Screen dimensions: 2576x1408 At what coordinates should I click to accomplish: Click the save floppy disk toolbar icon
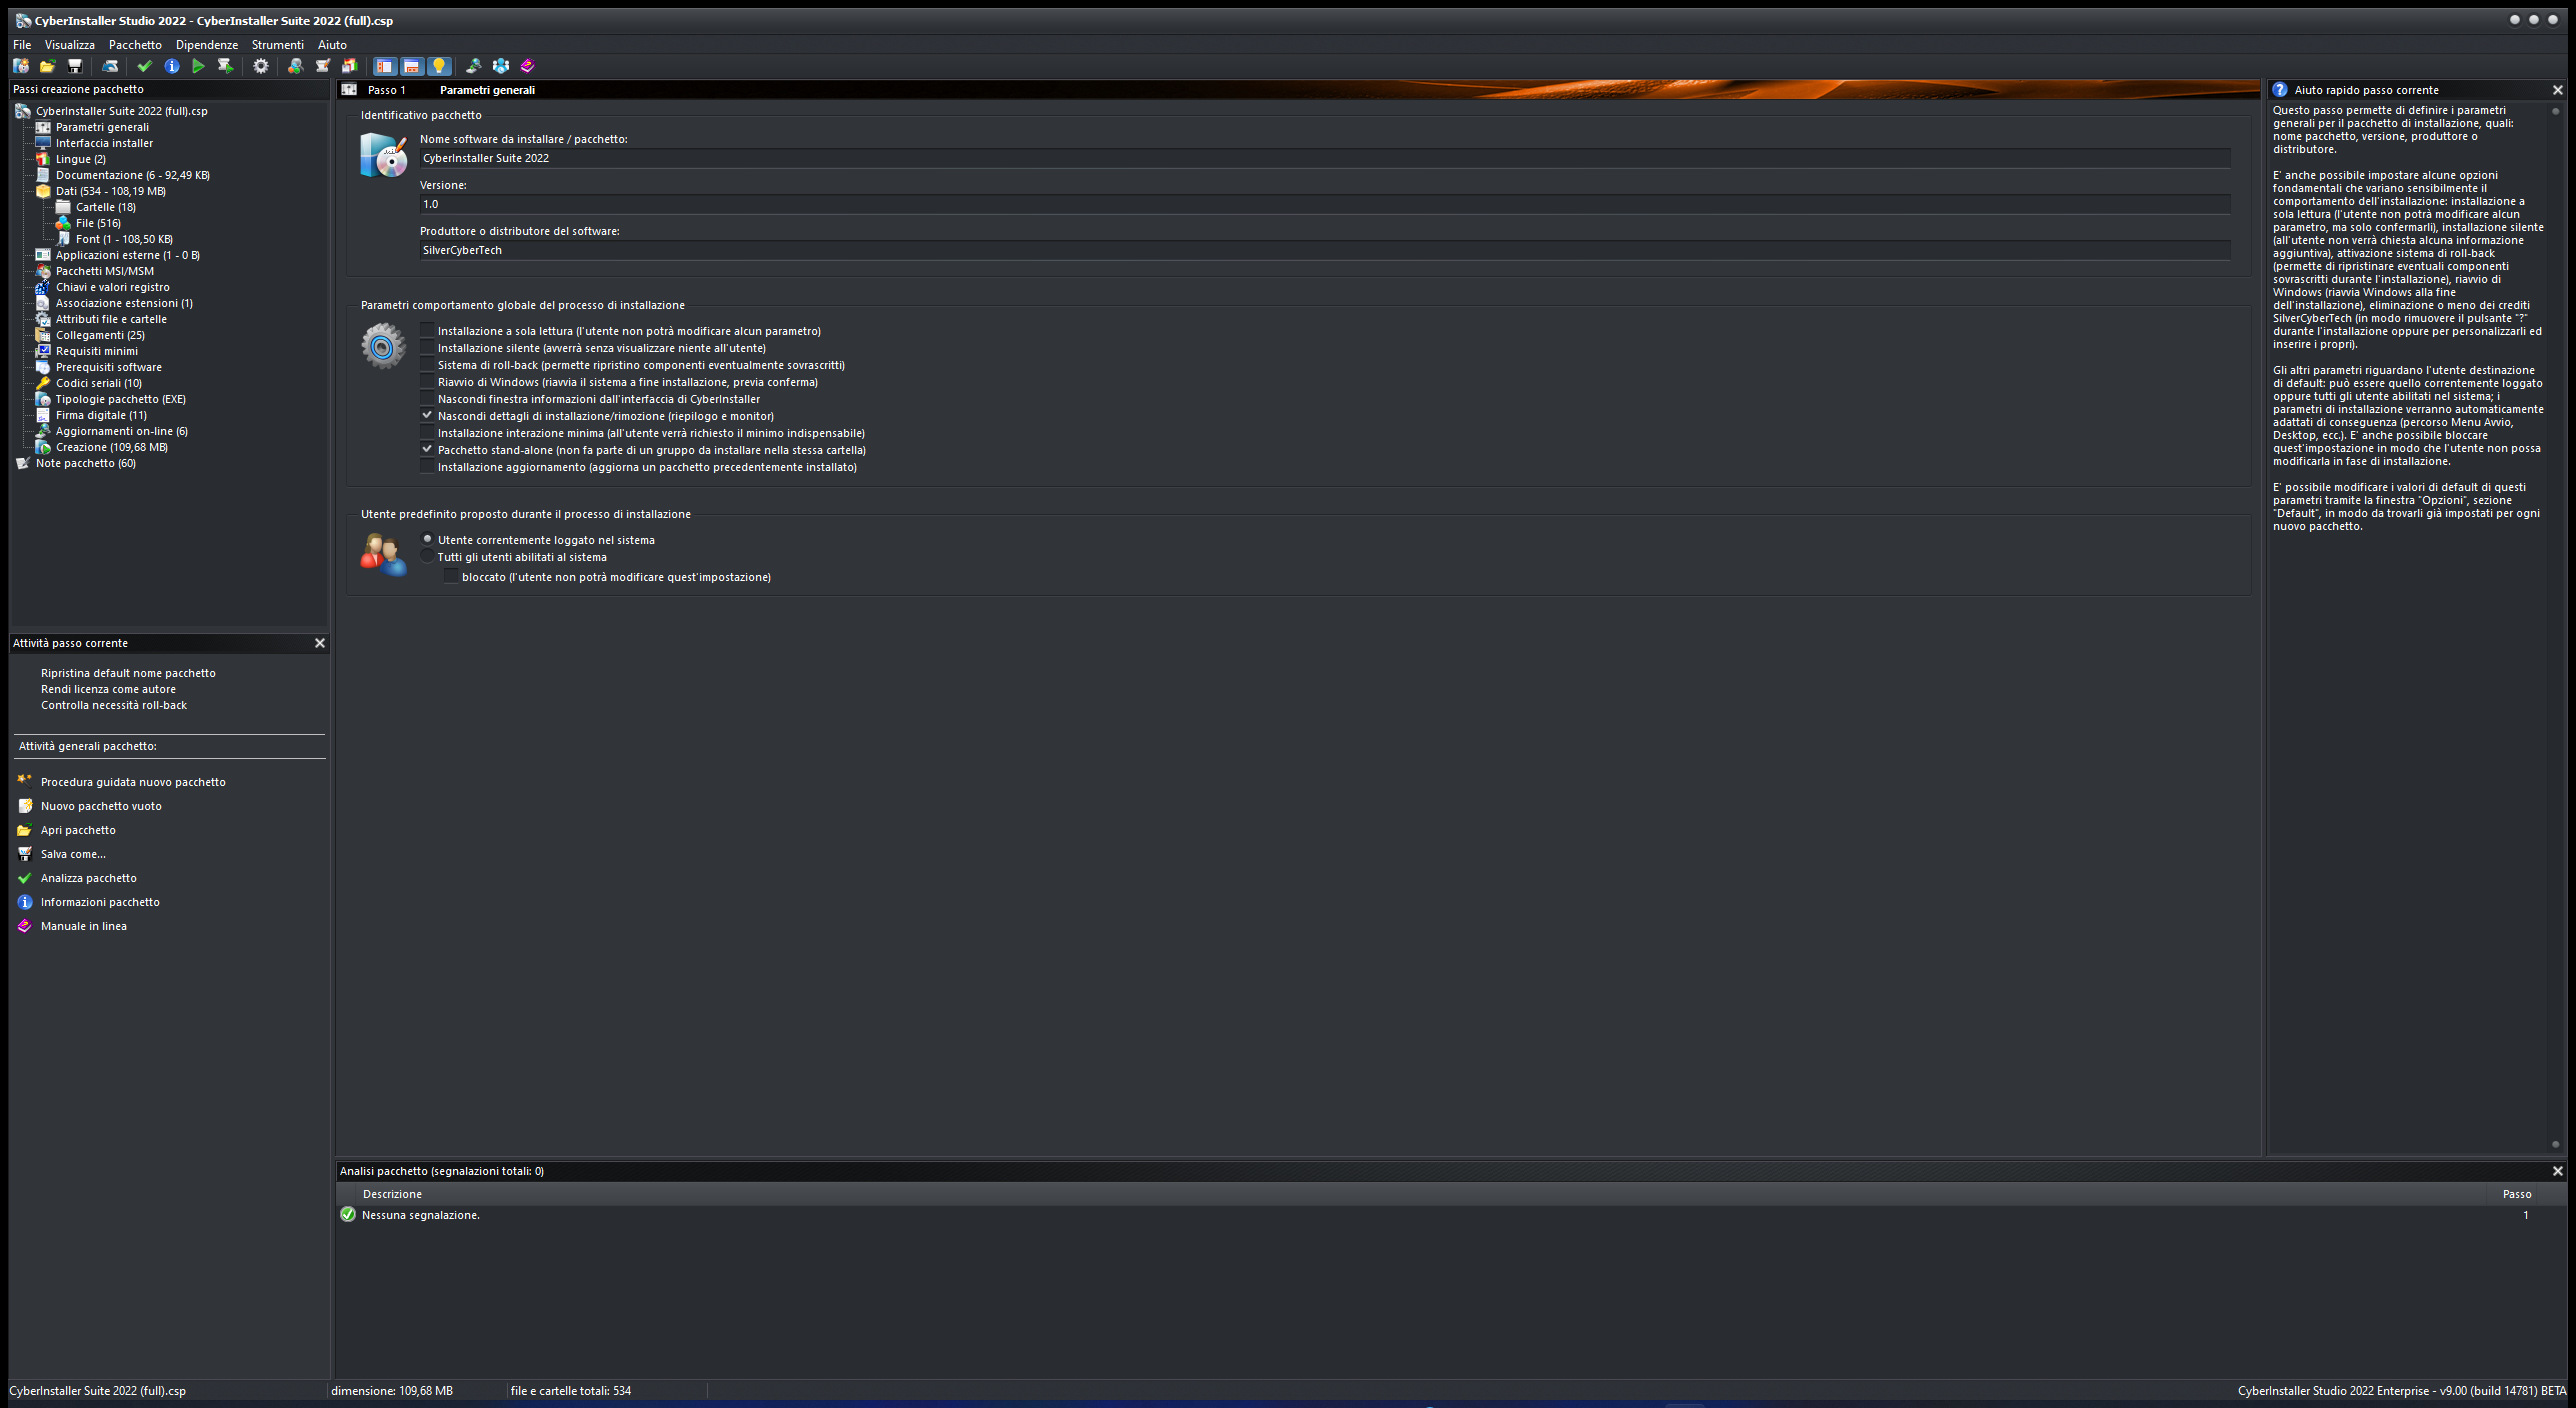pos(74,66)
